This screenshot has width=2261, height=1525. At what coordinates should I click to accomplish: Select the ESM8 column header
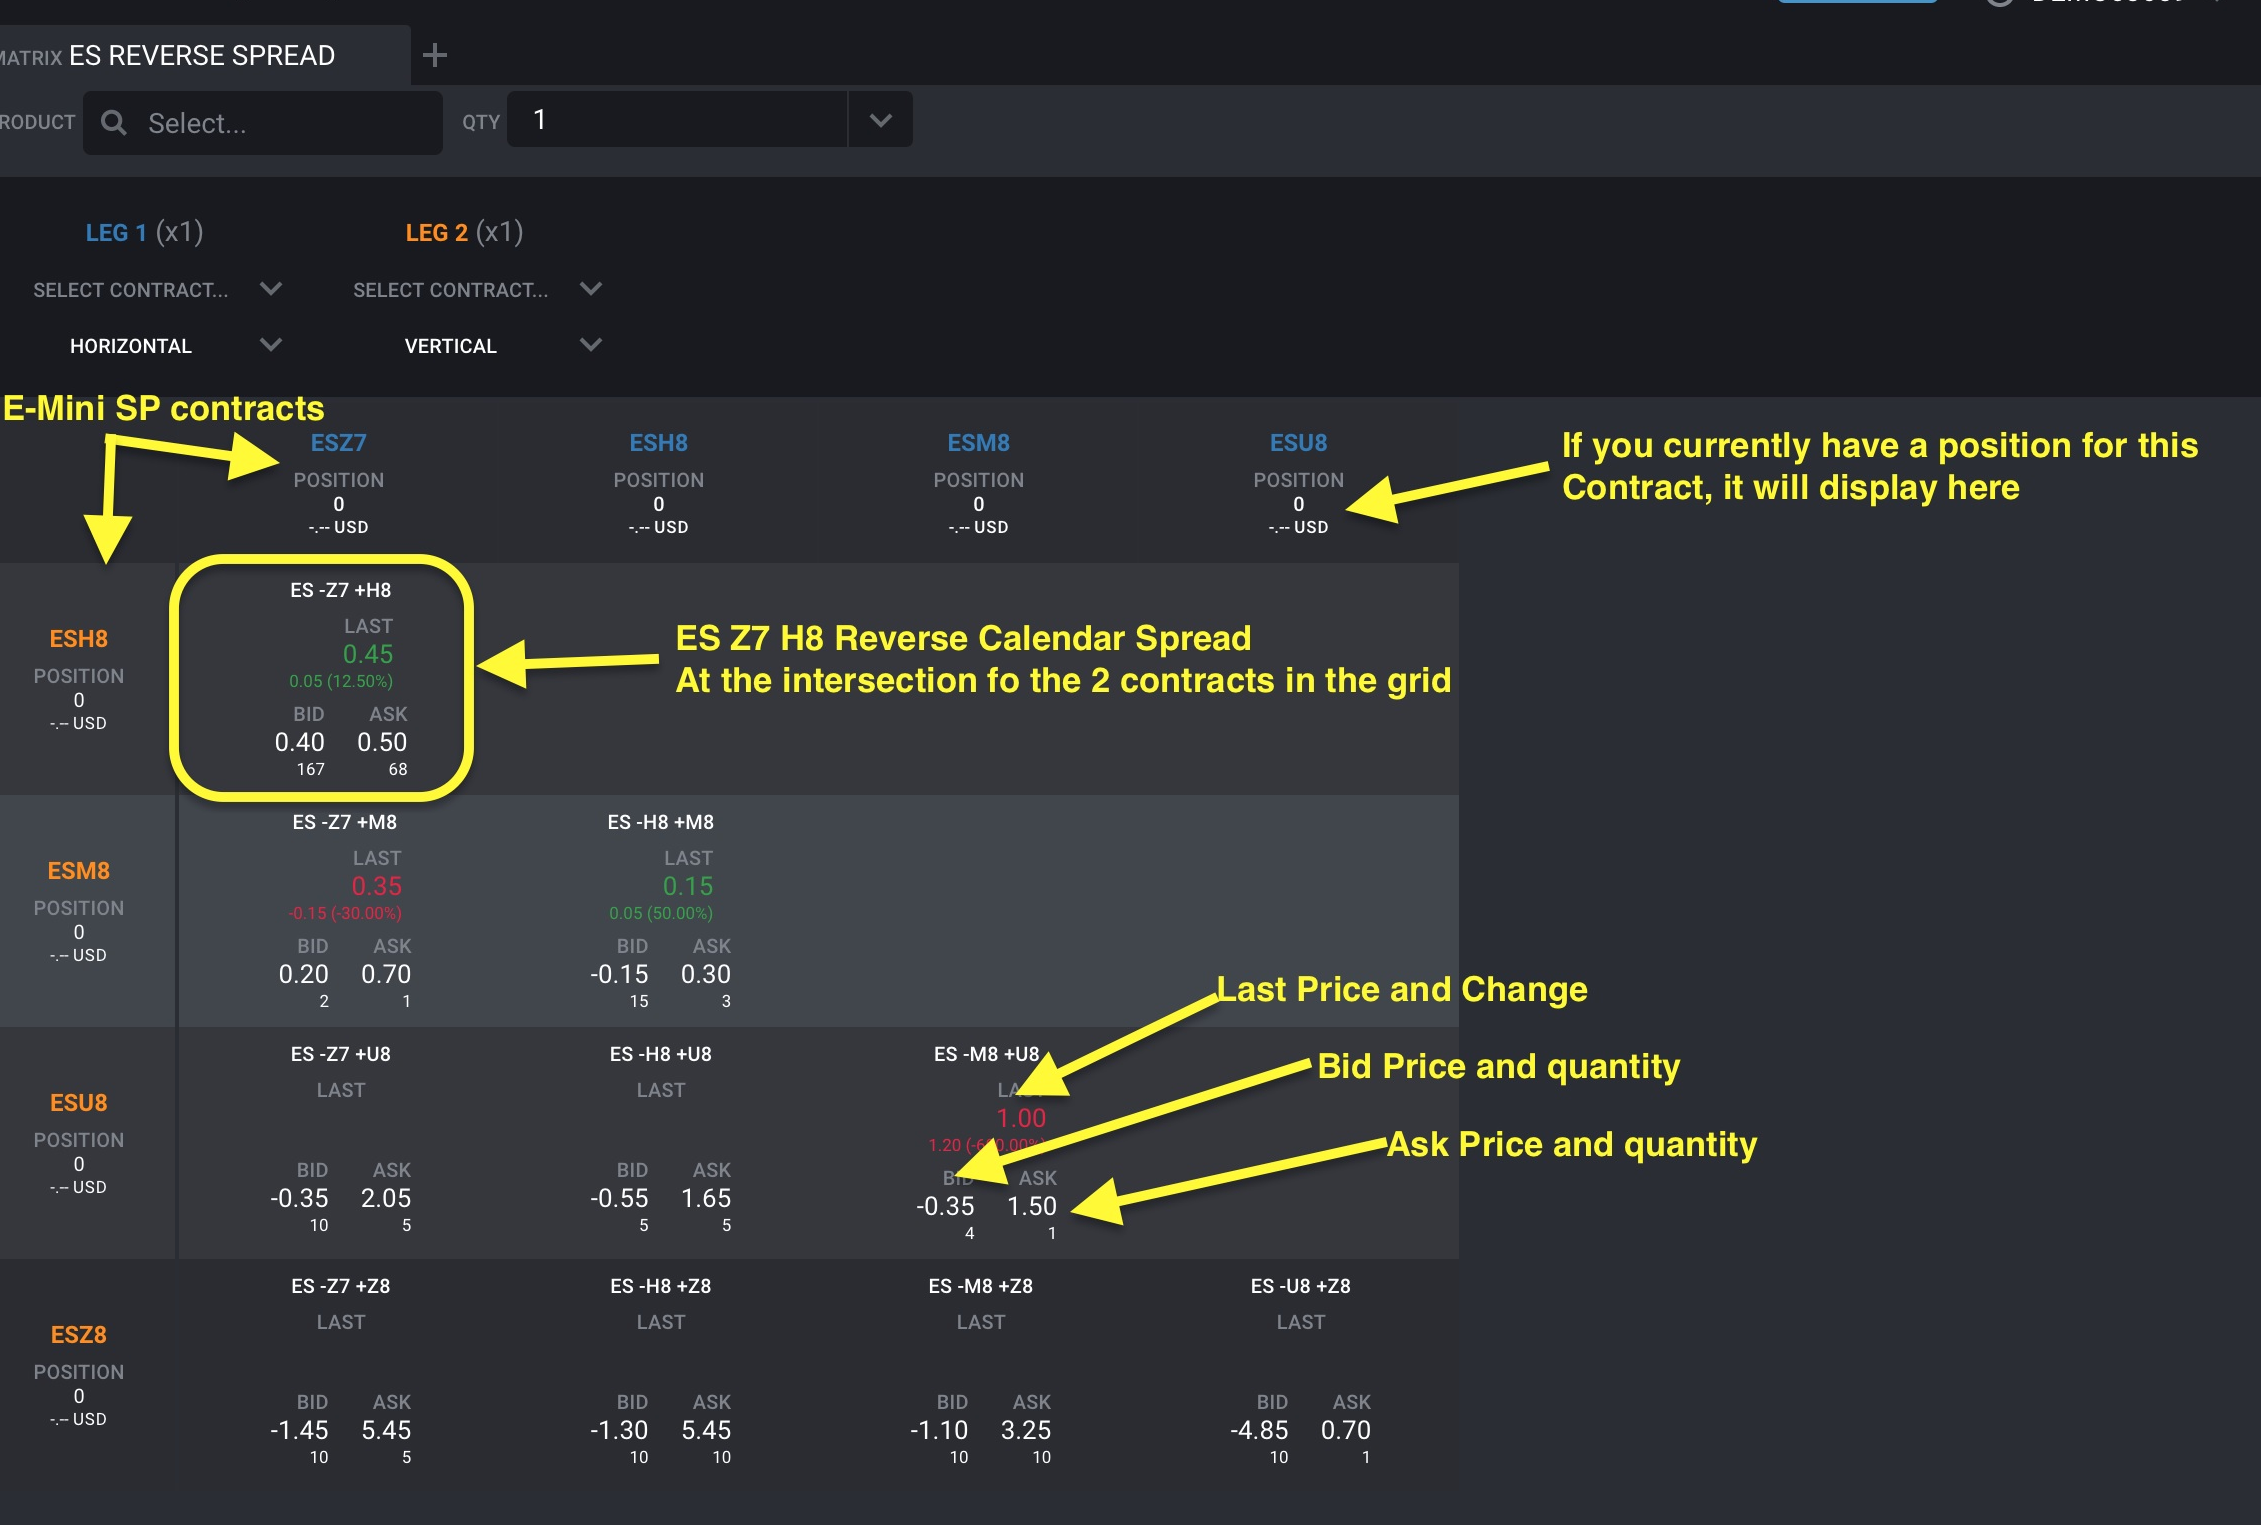click(x=978, y=443)
